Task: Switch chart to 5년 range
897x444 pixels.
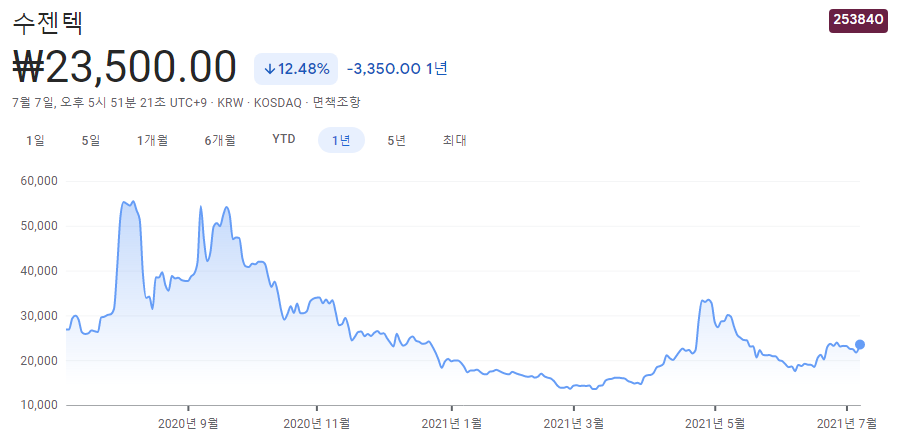Action: click(x=396, y=140)
